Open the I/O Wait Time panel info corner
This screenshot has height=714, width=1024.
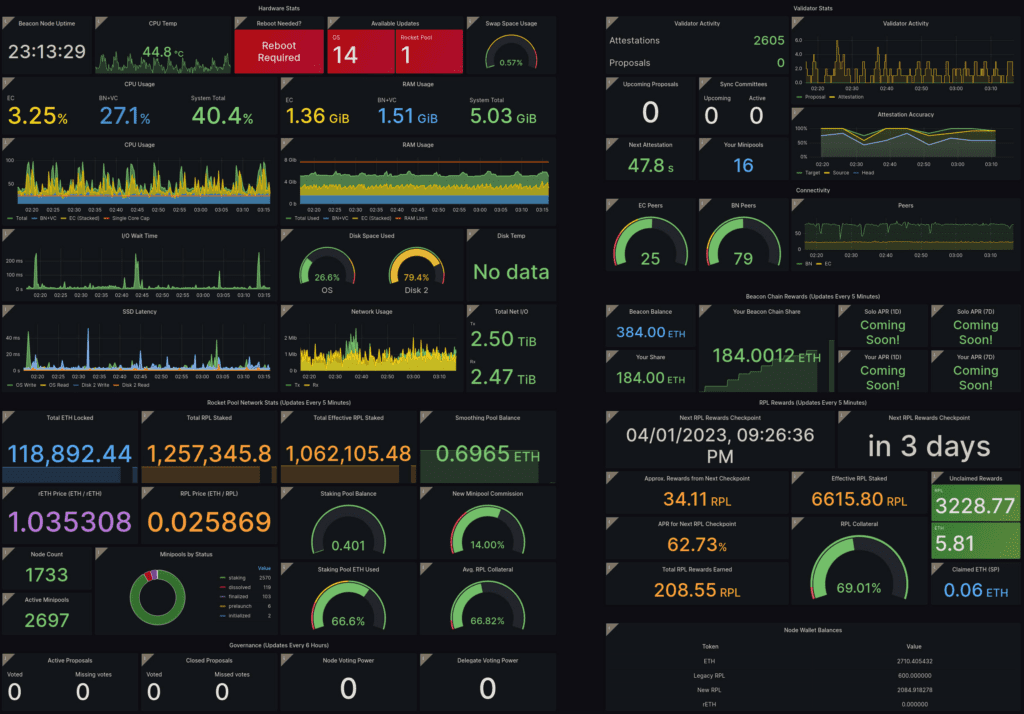point(7,235)
